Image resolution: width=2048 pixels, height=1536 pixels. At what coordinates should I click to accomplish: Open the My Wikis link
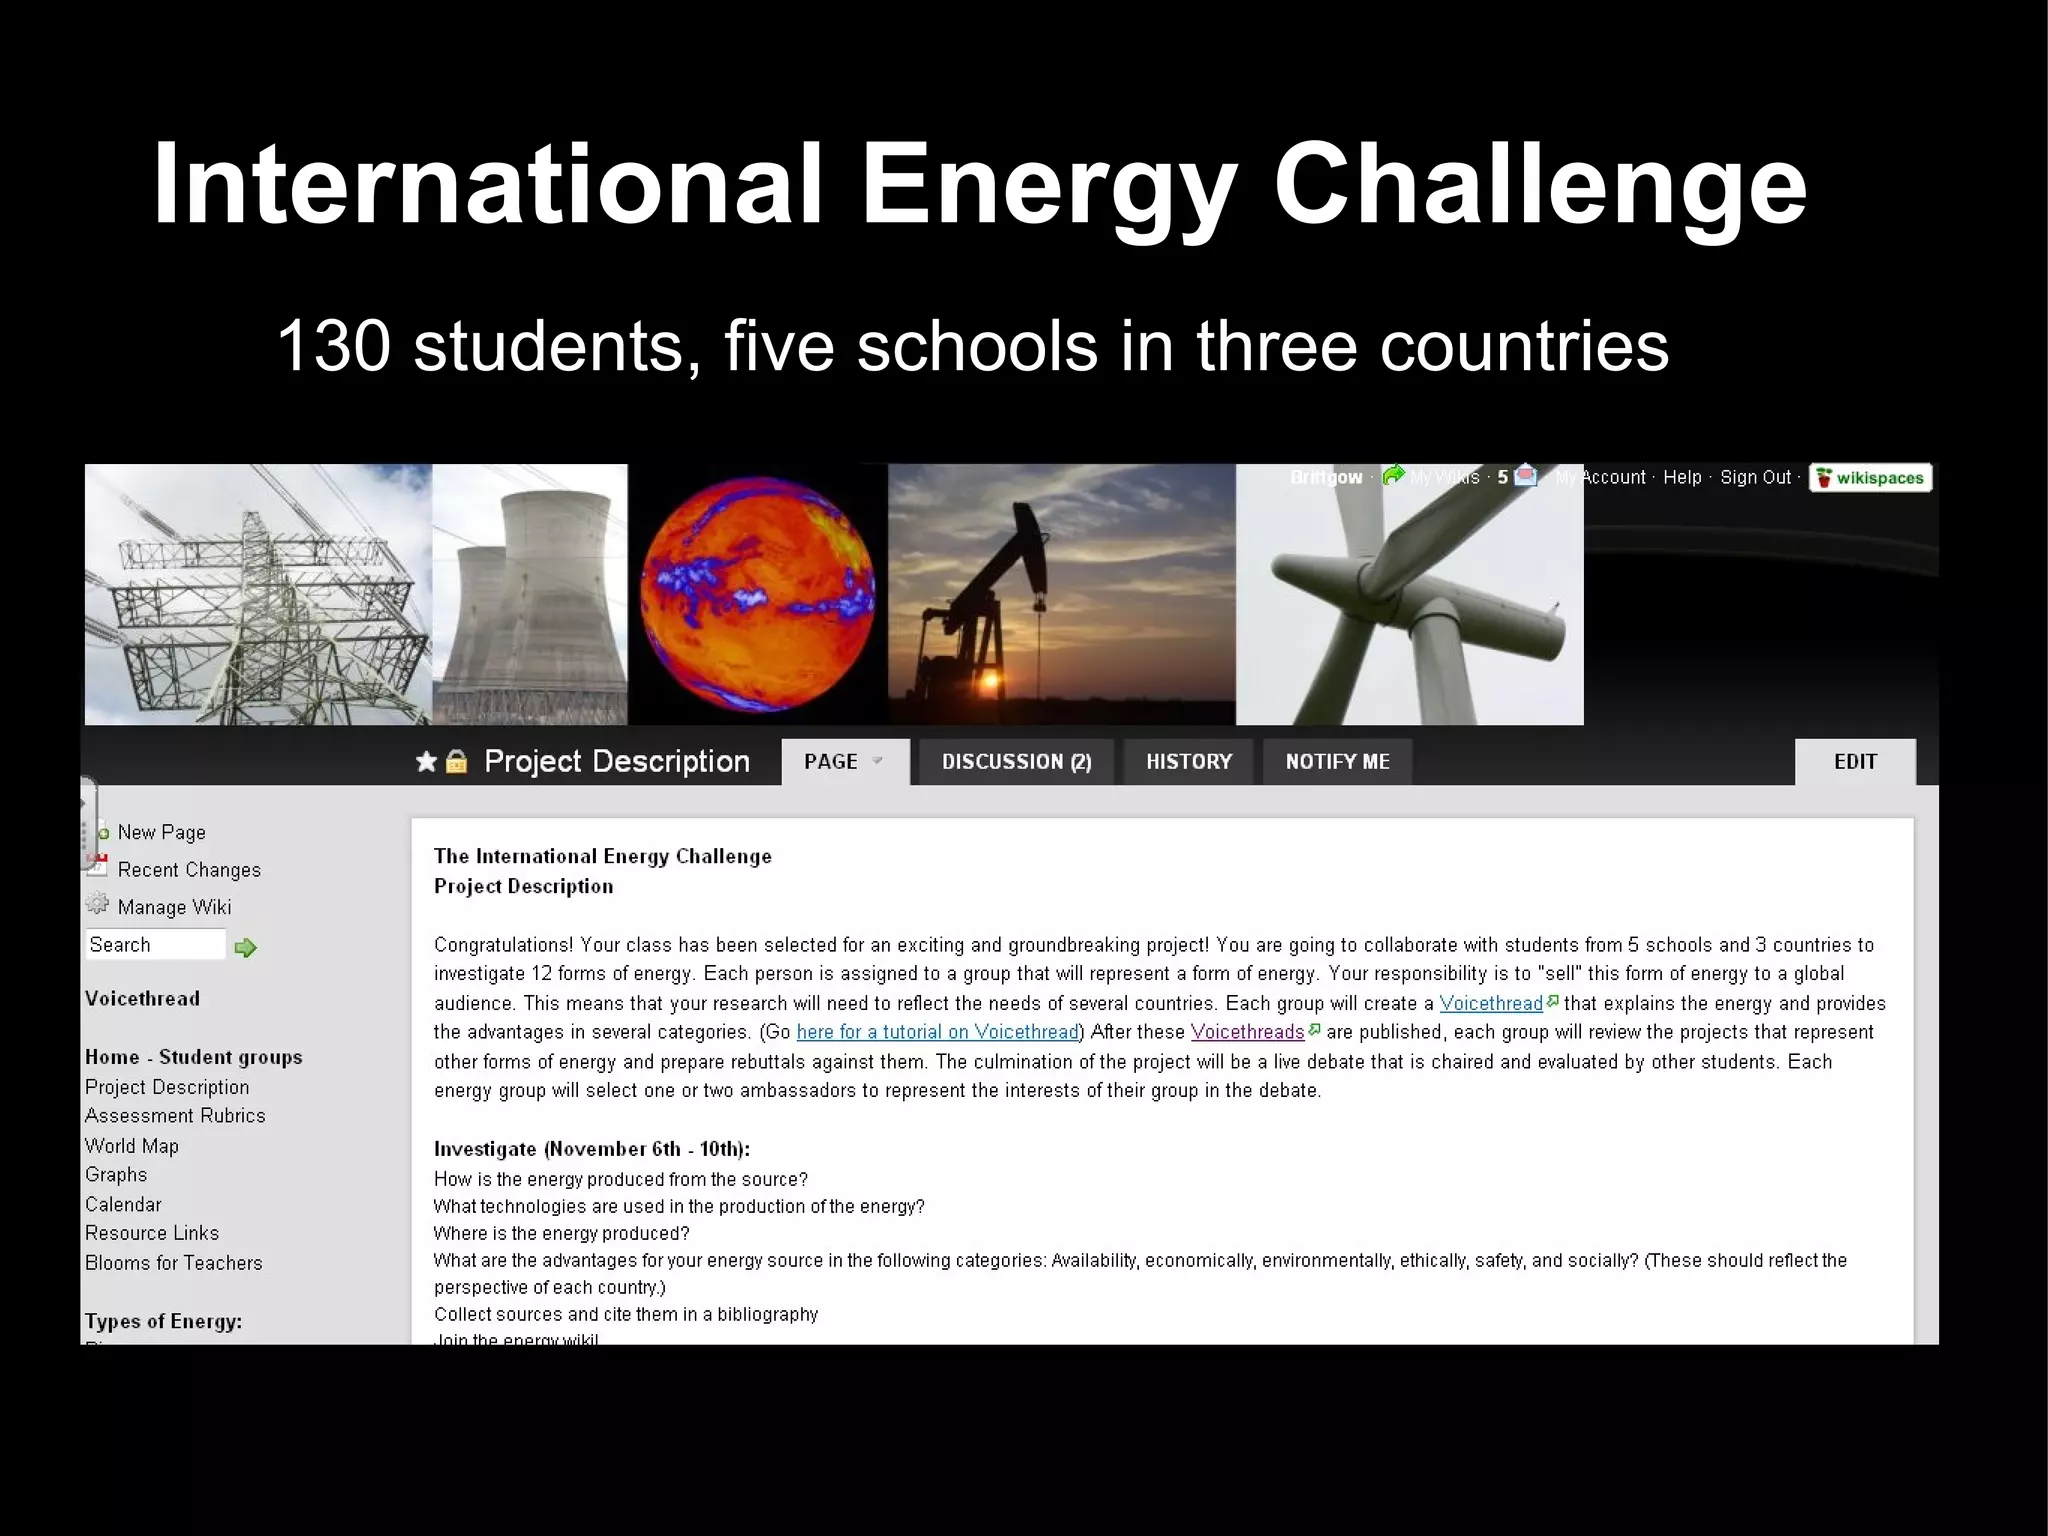(x=1444, y=477)
